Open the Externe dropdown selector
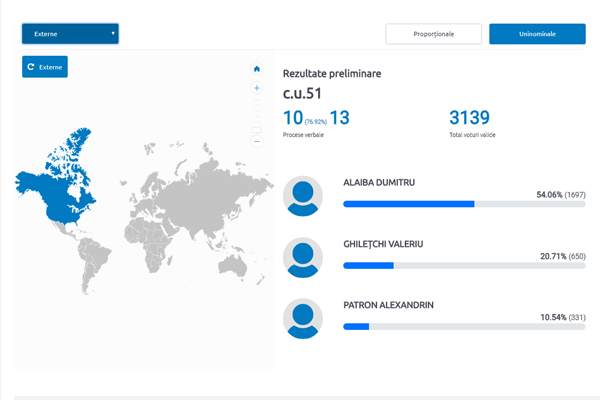The width and height of the screenshot is (600, 400). (70, 34)
